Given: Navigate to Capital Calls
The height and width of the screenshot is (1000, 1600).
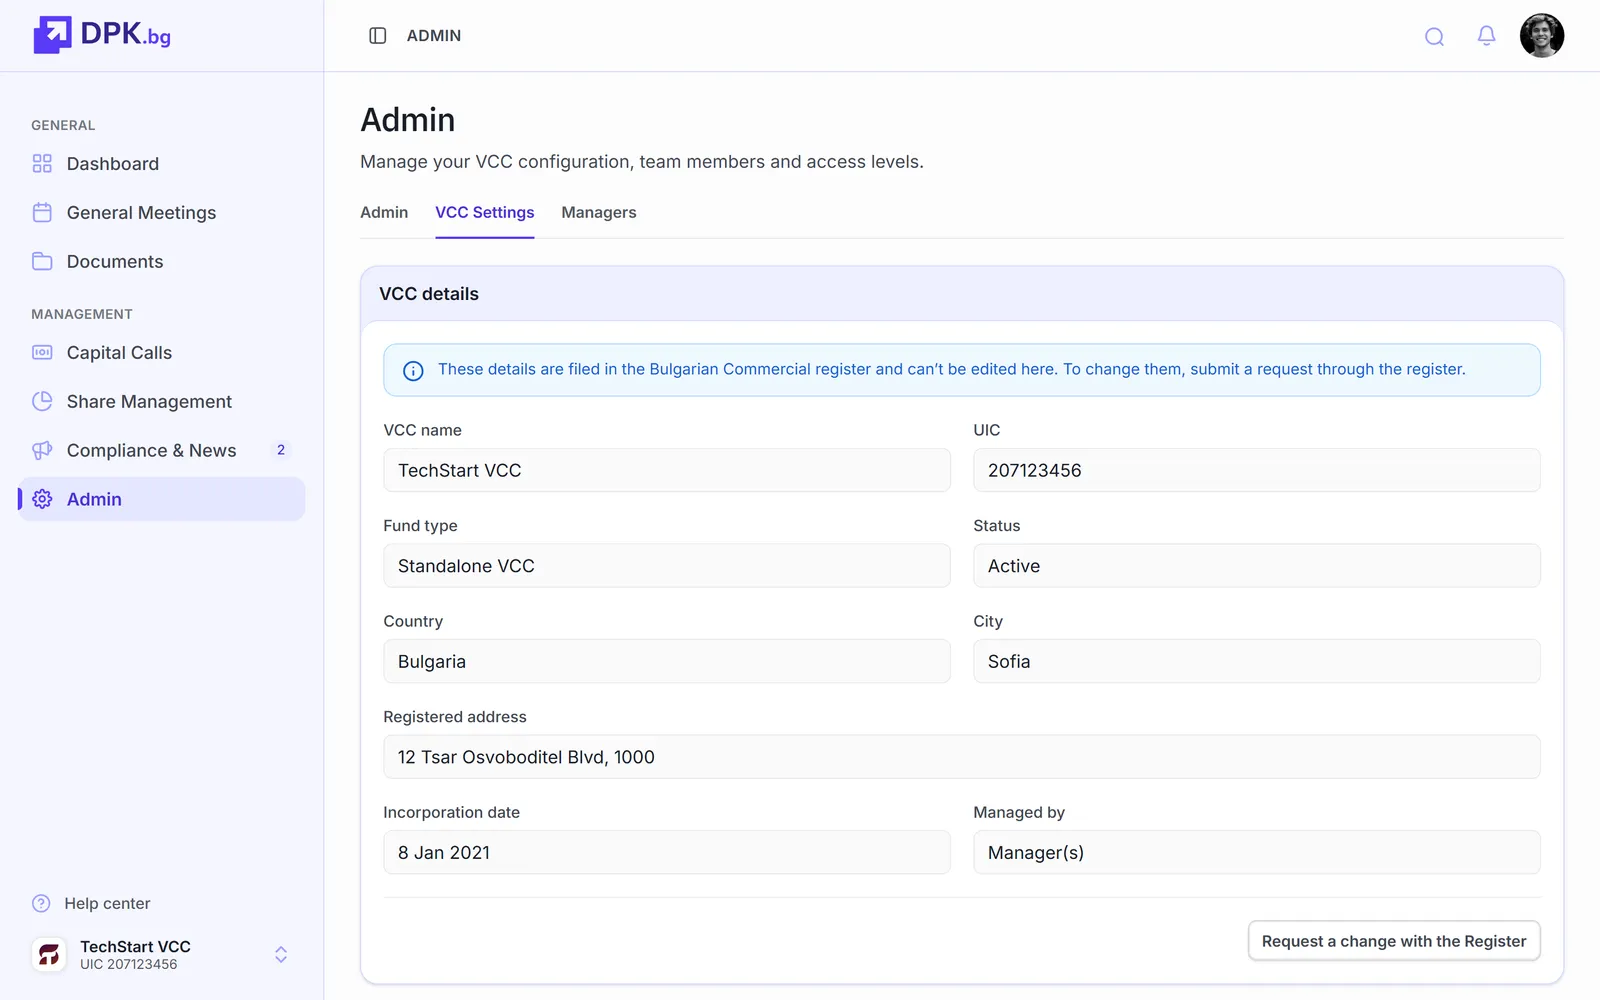Looking at the screenshot, I should [161, 352].
